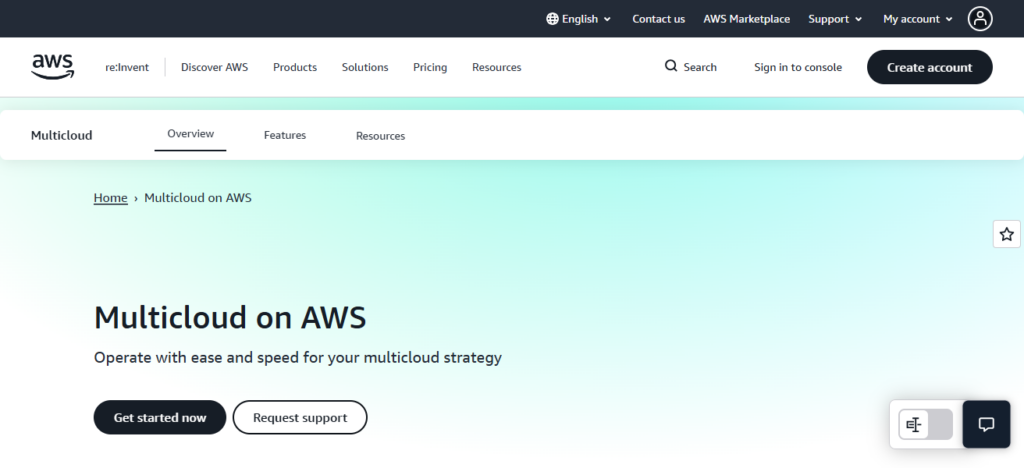Image resolution: width=1024 pixels, height=468 pixels.
Task: Open the re:Invent menu item
Action: 127,67
